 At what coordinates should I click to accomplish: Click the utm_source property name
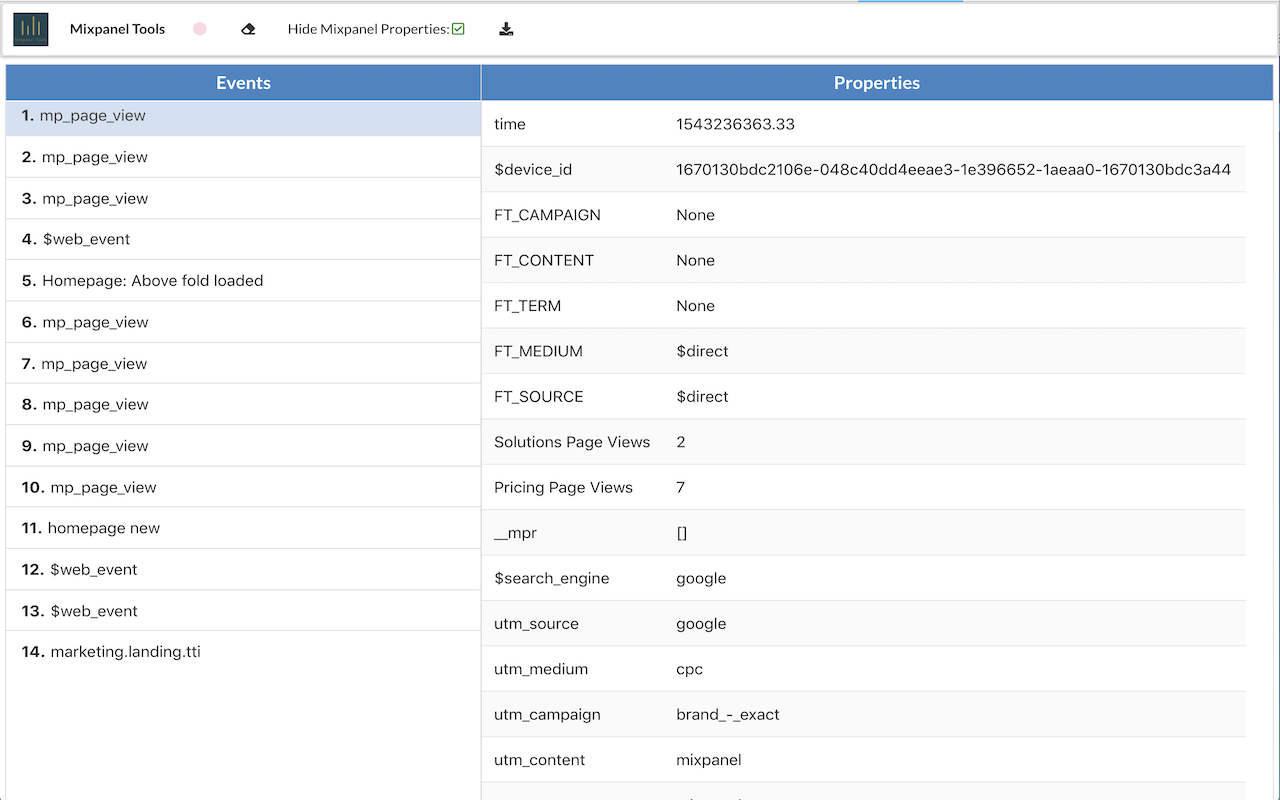pos(536,624)
